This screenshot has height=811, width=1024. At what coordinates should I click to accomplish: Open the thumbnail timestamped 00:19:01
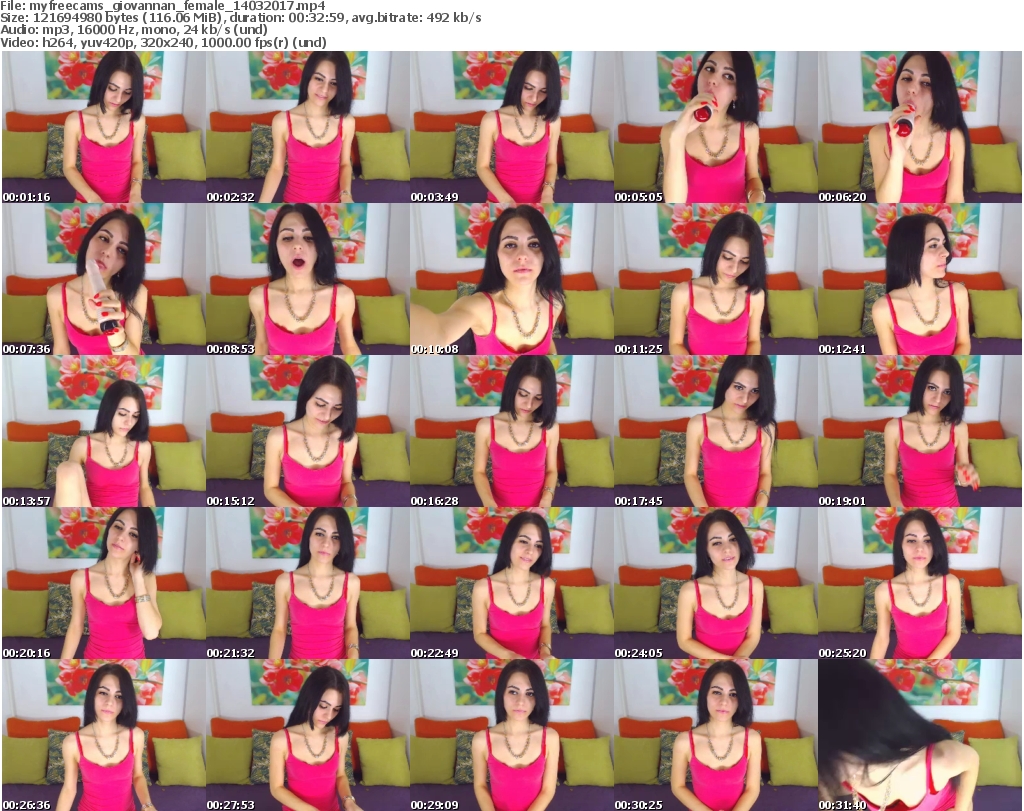(920, 432)
